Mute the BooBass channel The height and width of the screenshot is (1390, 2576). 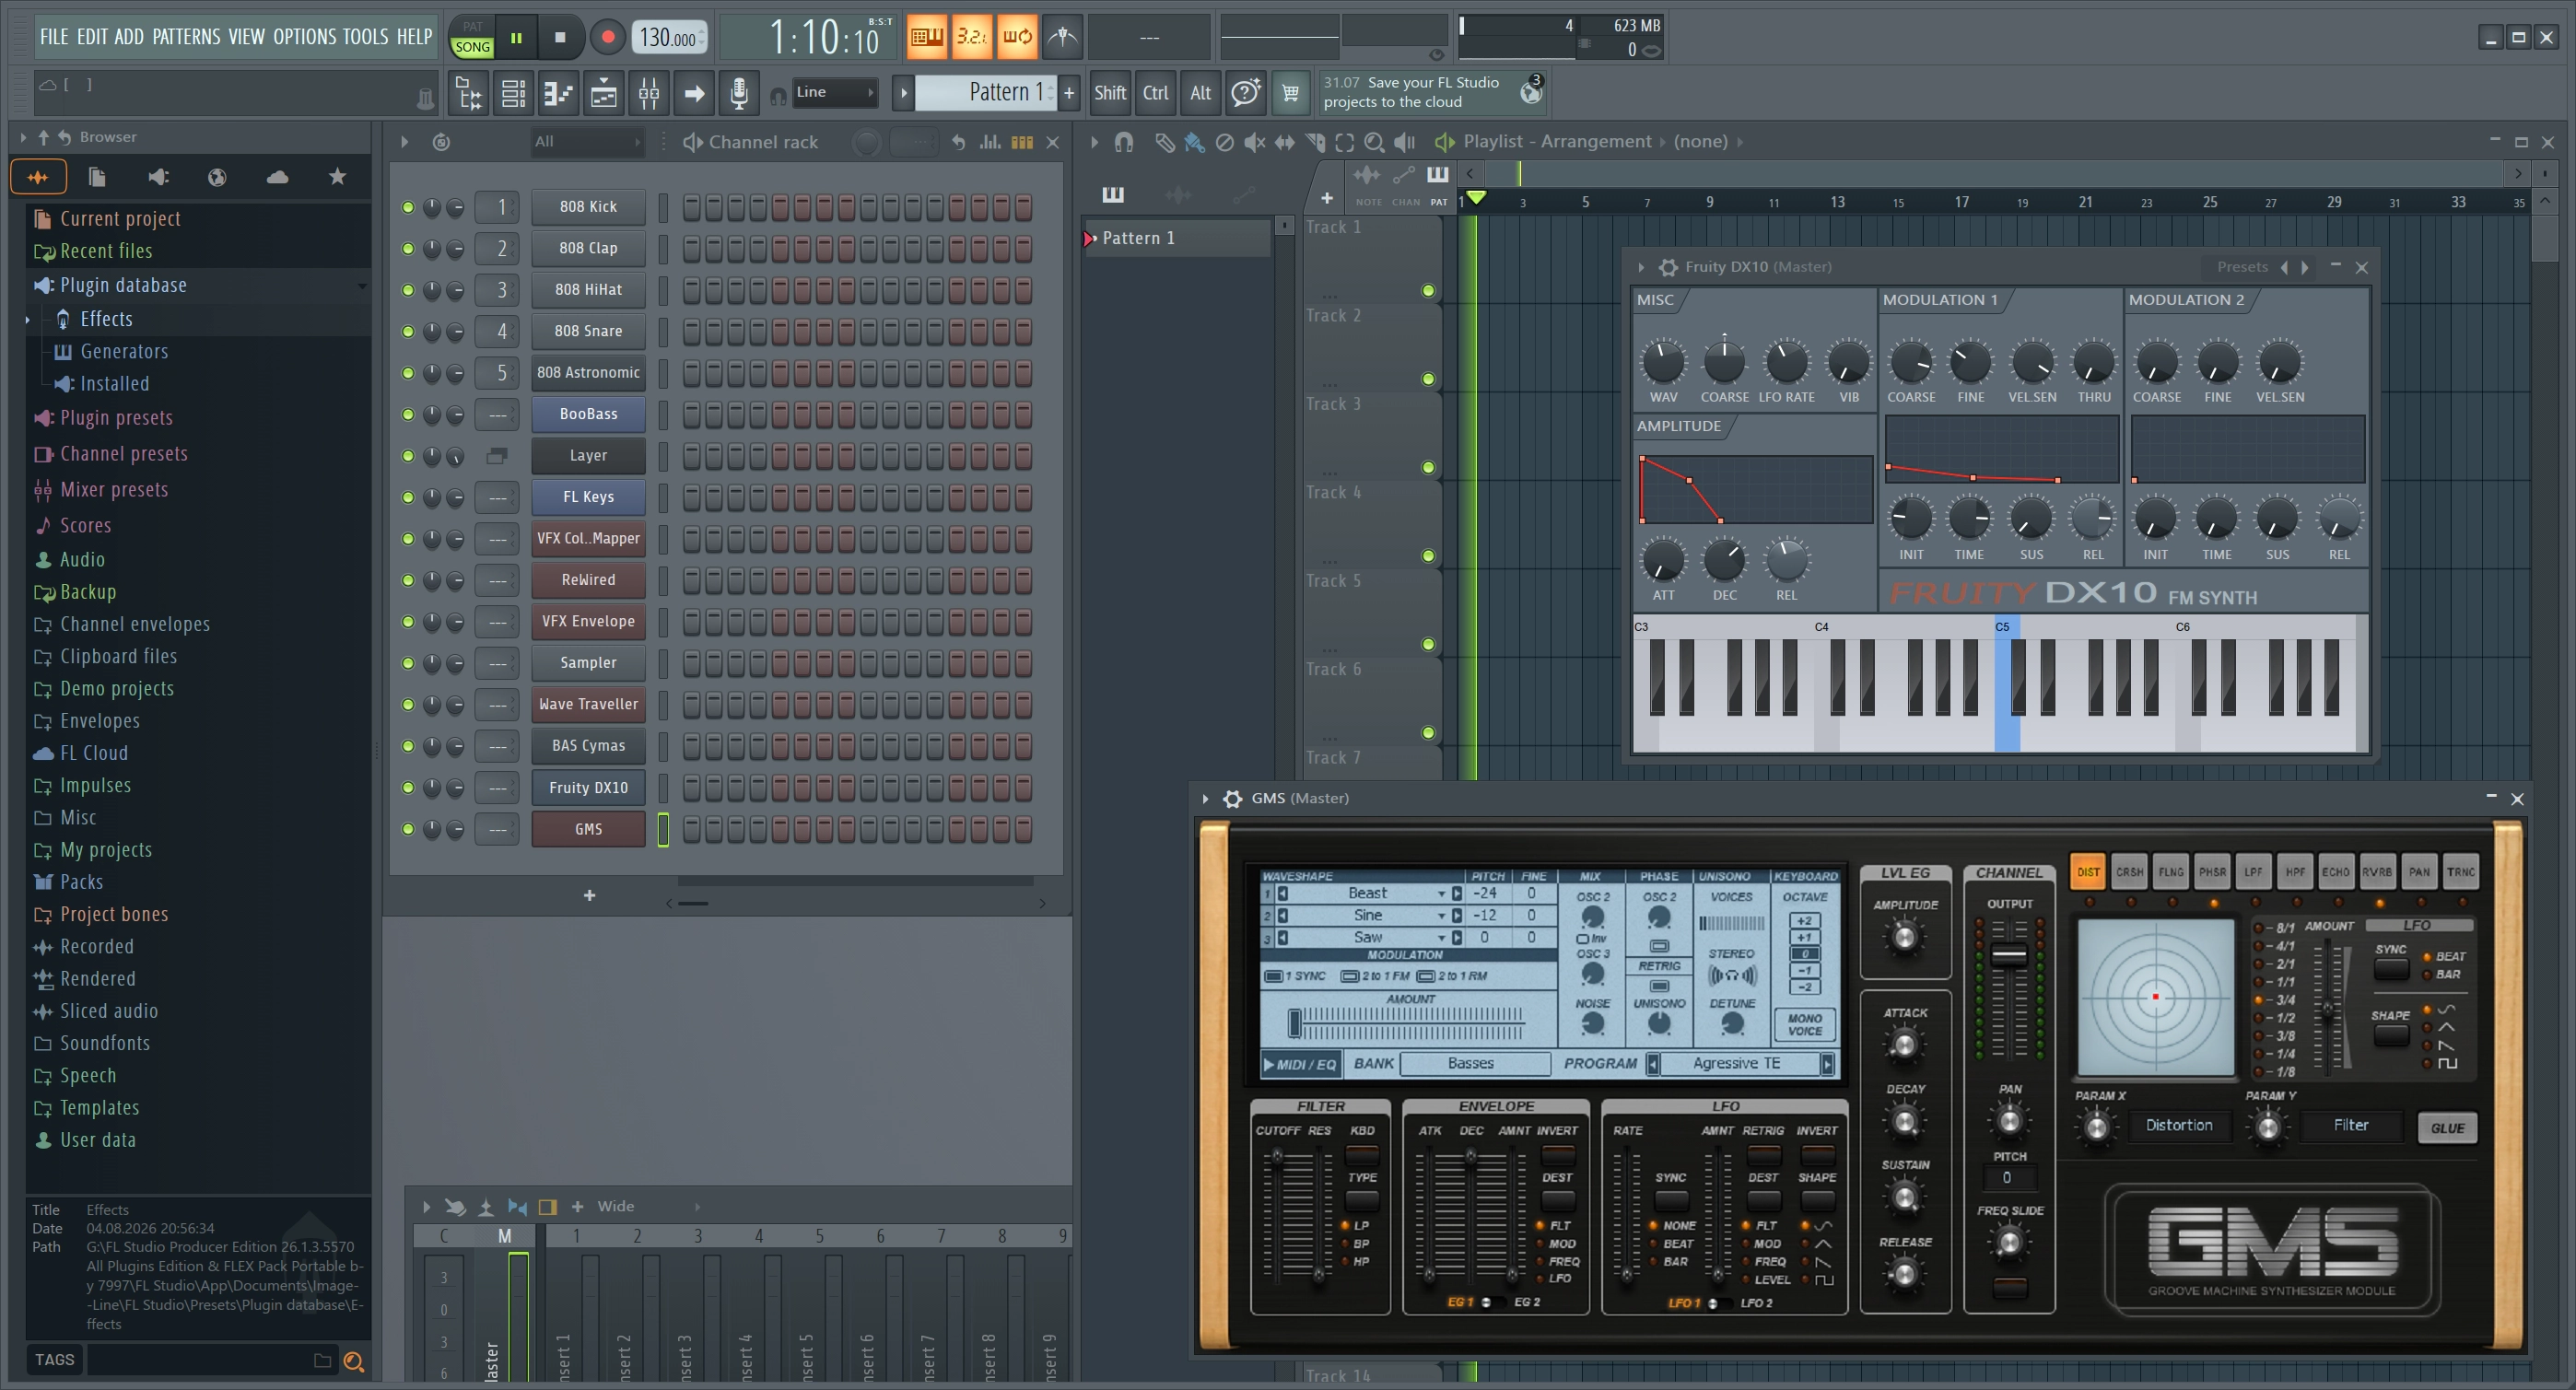point(408,414)
